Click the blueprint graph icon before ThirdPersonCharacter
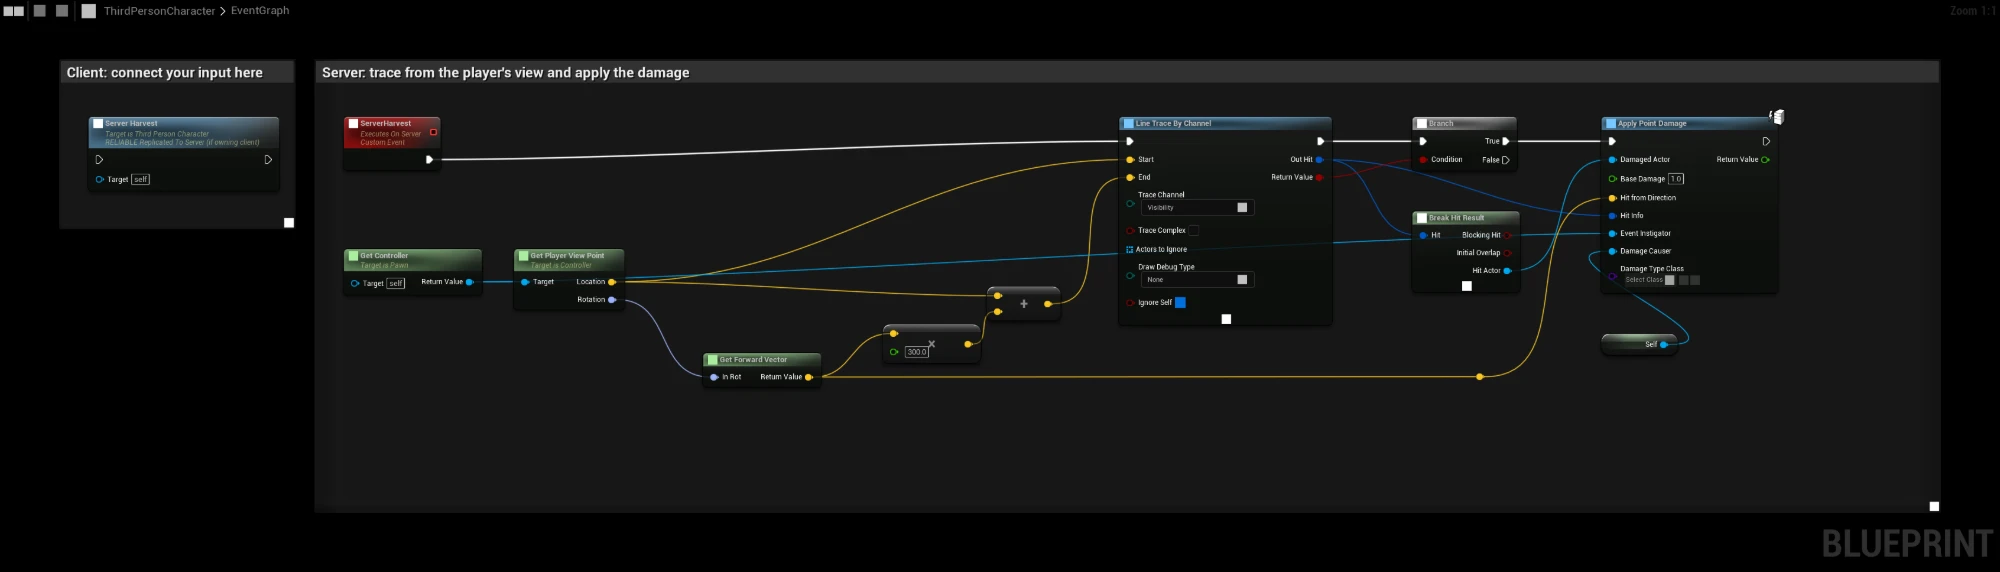Image resolution: width=2000 pixels, height=572 pixels. 89,11
